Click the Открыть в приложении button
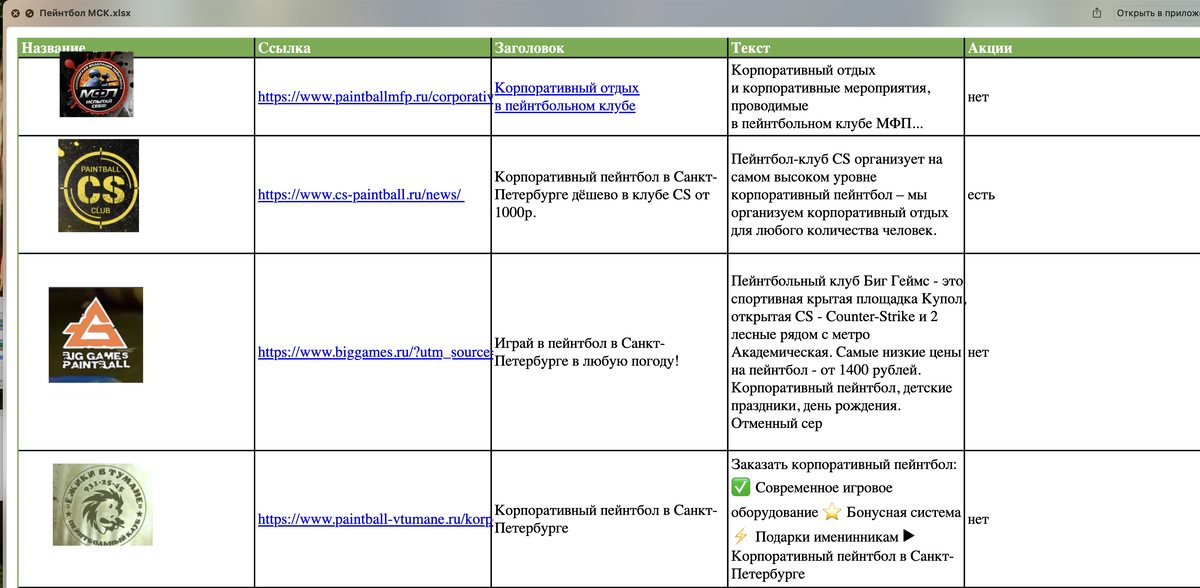 [1160, 12]
